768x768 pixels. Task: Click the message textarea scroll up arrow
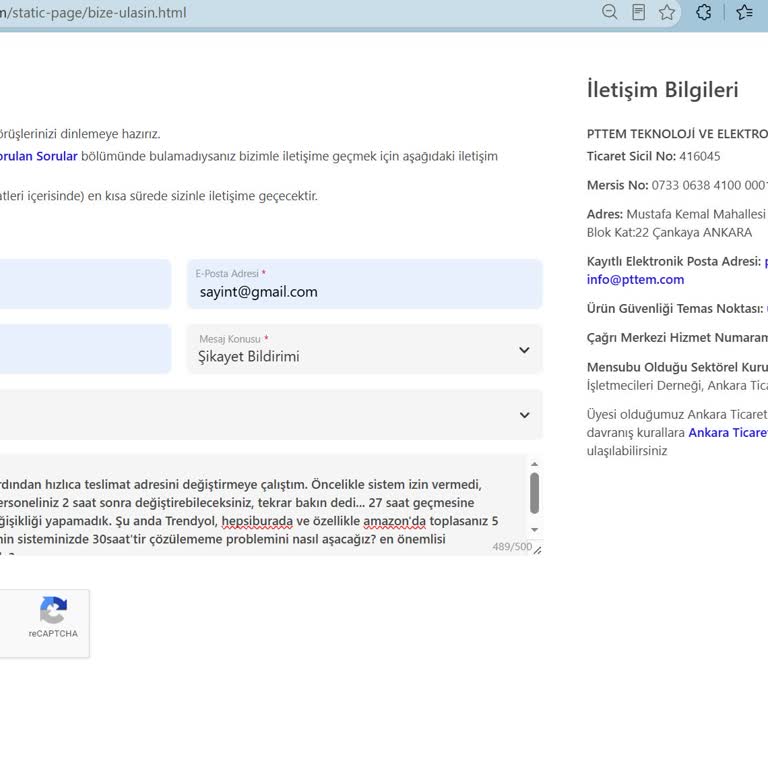pos(534,464)
